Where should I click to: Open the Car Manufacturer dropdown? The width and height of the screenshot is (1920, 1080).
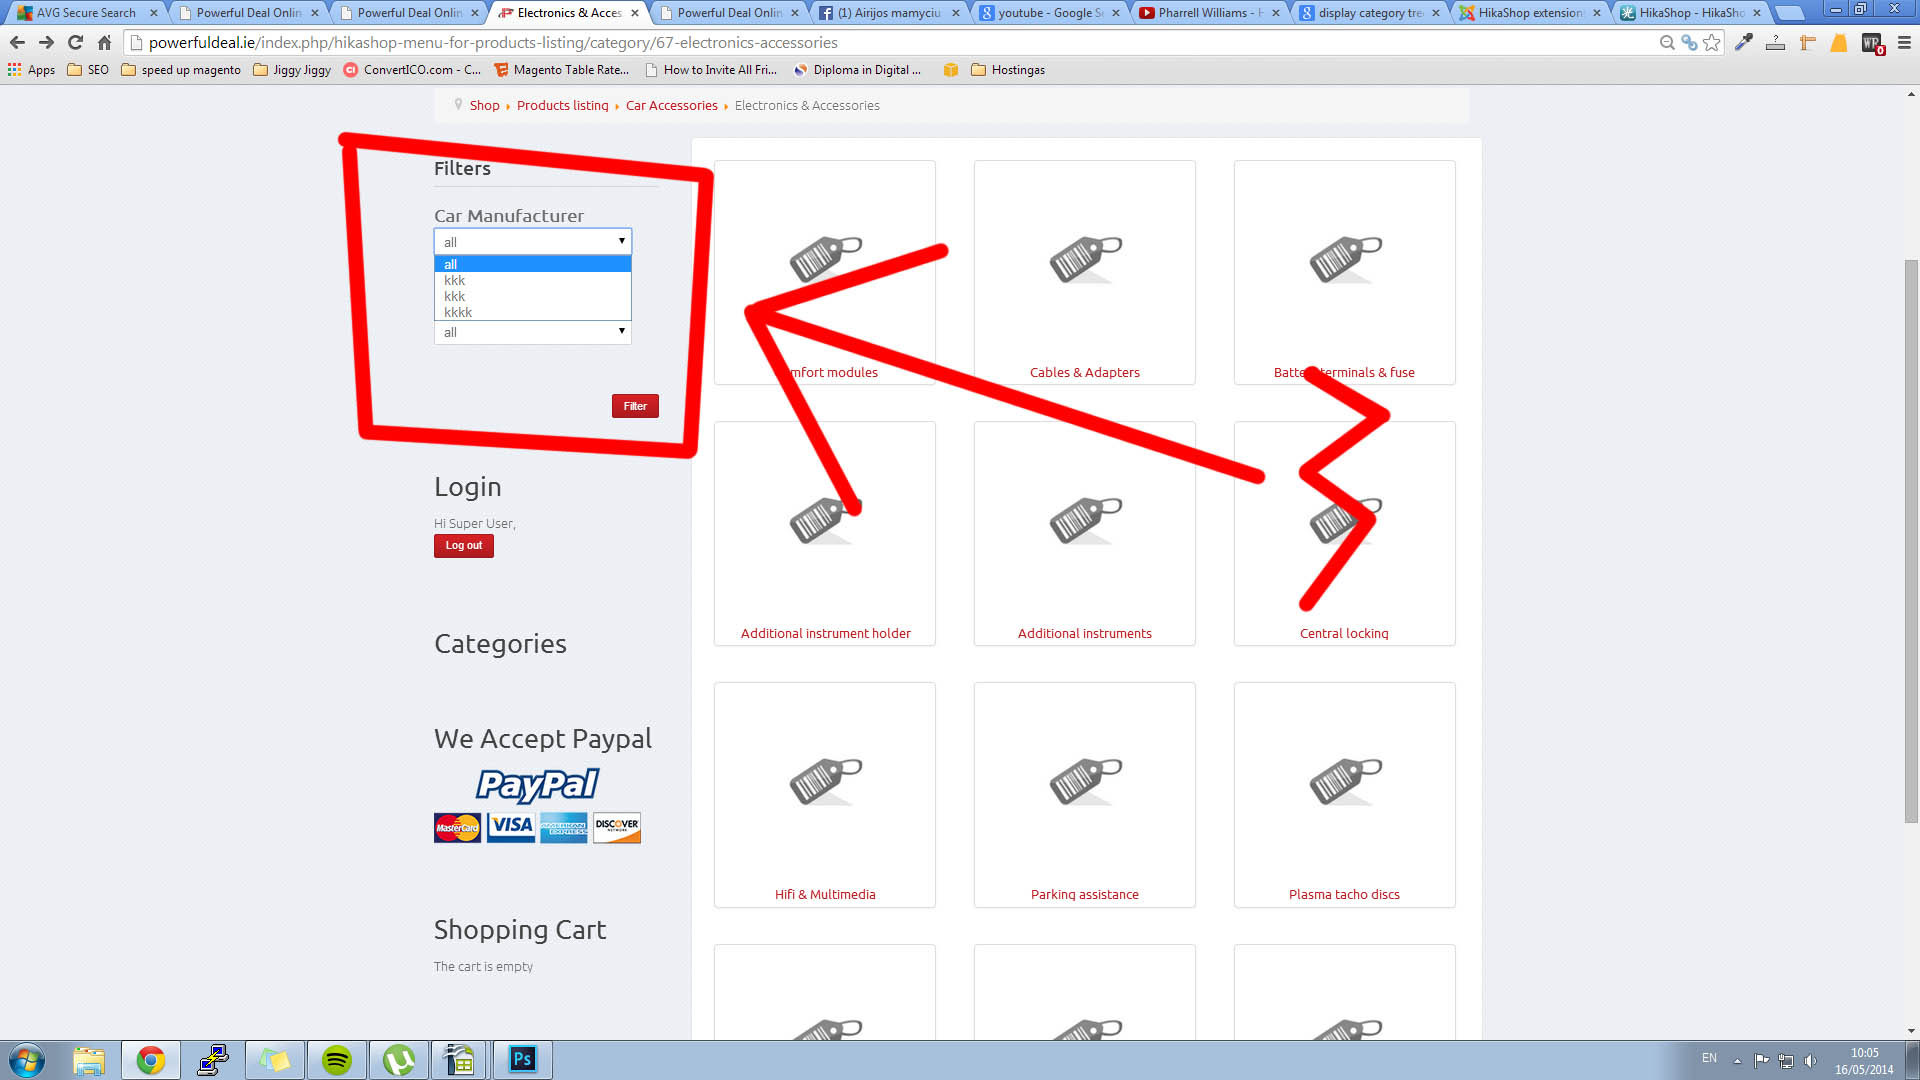[532, 242]
